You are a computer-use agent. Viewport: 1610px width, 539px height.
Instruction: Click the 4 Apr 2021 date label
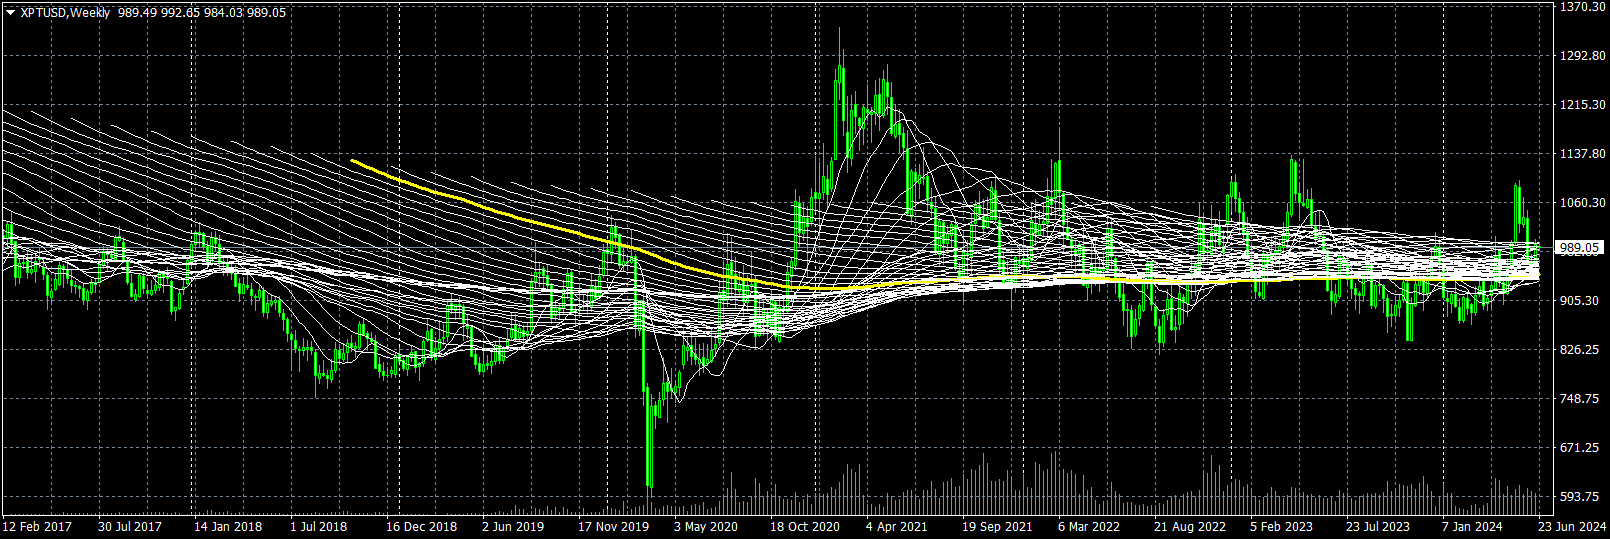pyautogui.click(x=897, y=526)
